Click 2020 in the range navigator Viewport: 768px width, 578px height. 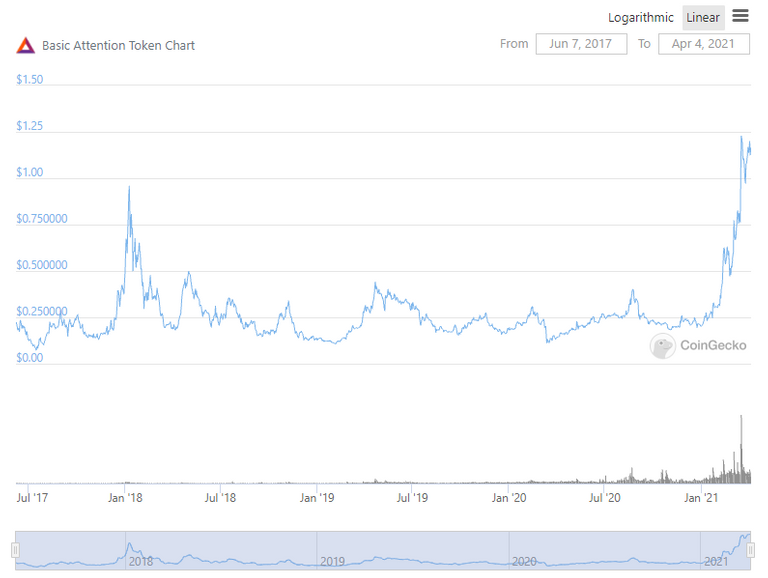point(524,561)
